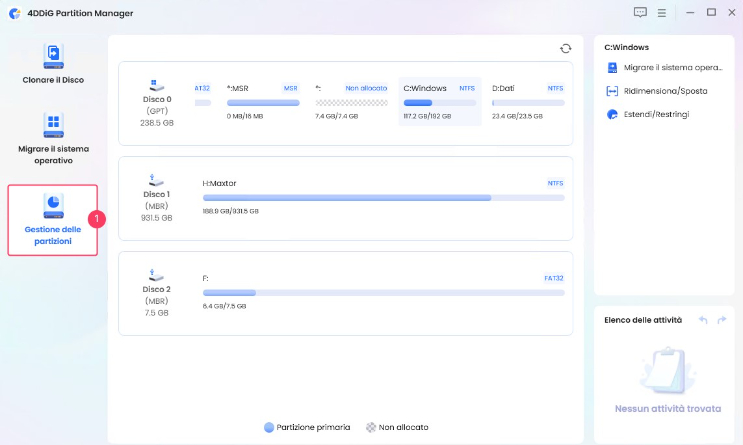
Task: Click the Clonare il Disco label
Action: pos(53,80)
